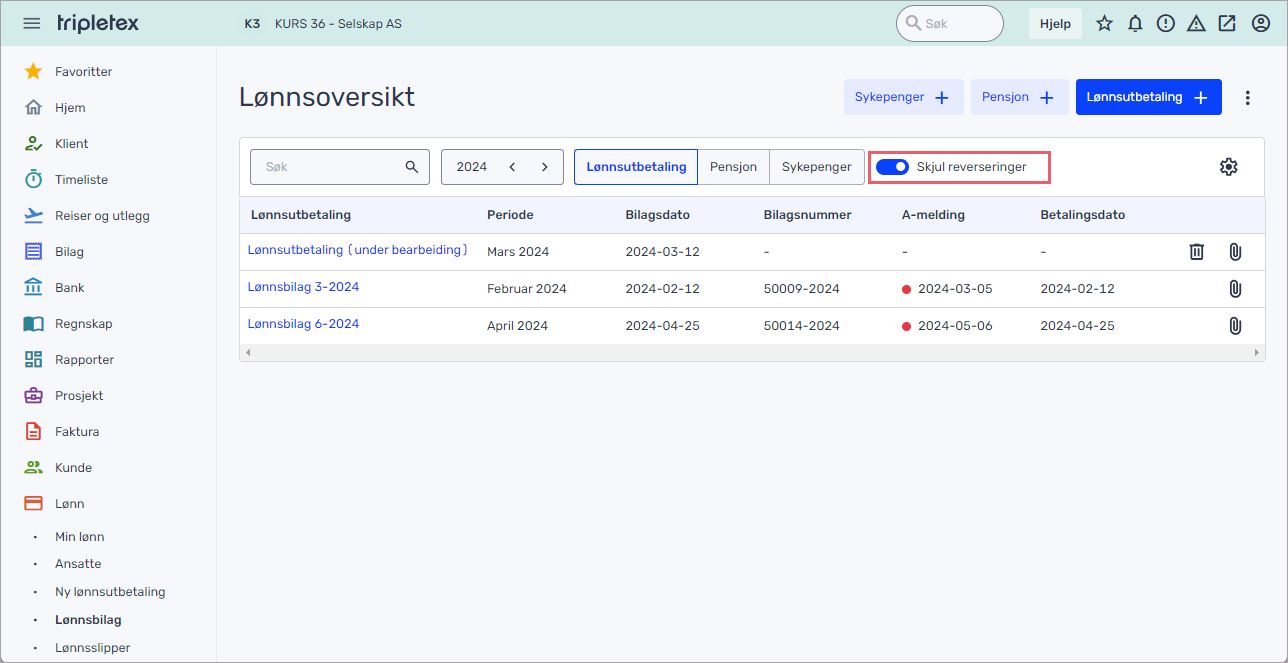Image resolution: width=1288 pixels, height=663 pixels.
Task: Delete the Mars 2024 draft payroll
Action: 1196,252
